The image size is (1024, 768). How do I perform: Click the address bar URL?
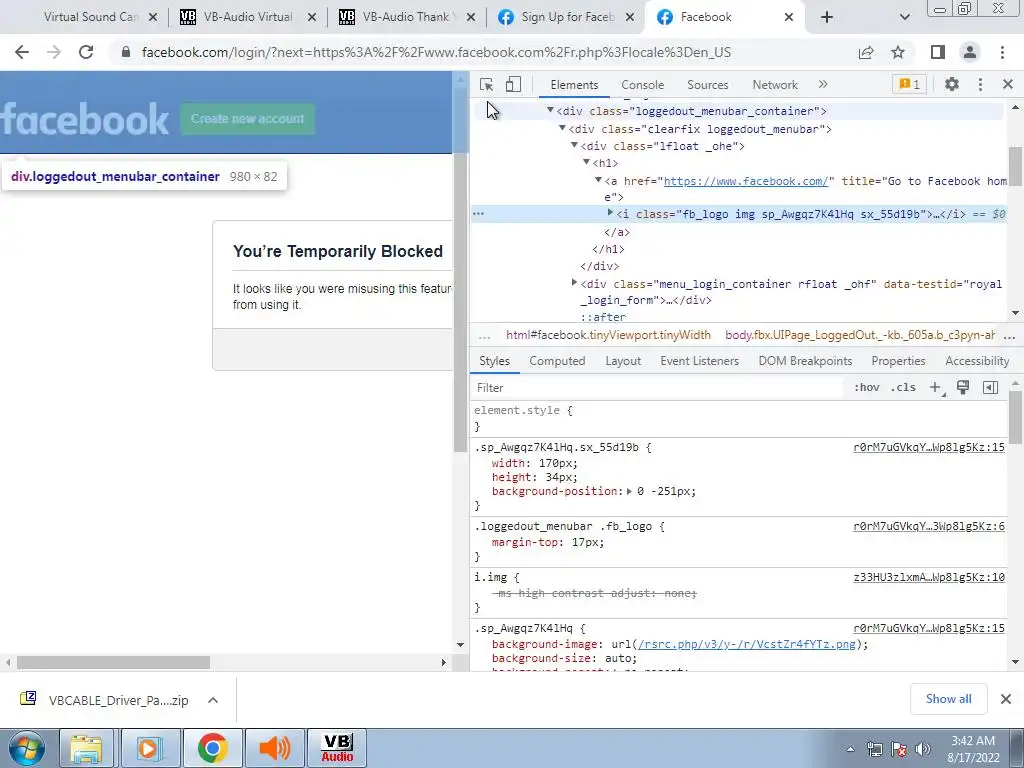click(436, 52)
